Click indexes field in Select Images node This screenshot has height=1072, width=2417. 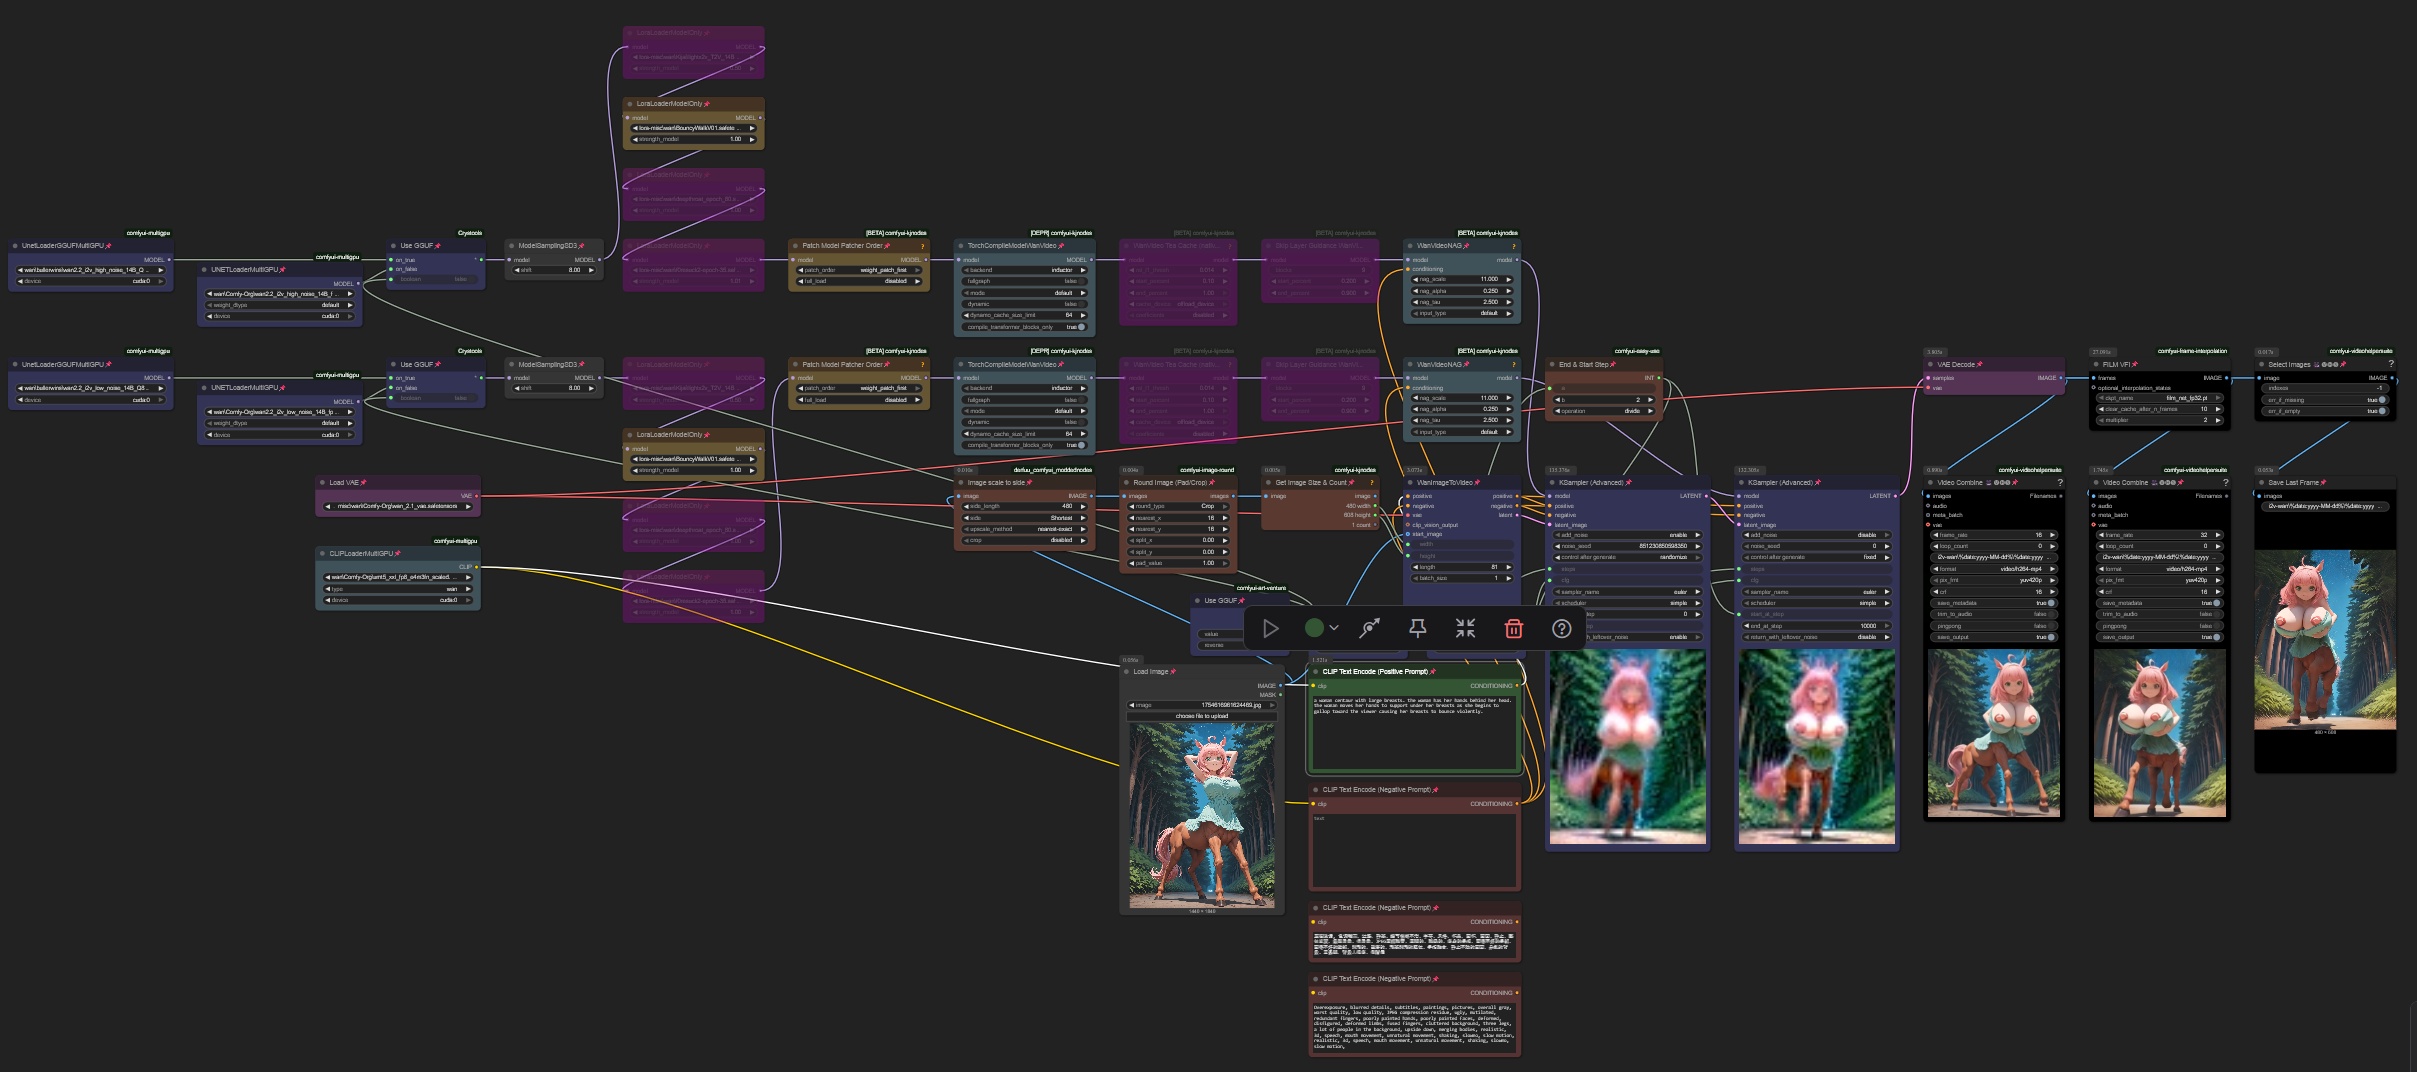click(x=2326, y=388)
